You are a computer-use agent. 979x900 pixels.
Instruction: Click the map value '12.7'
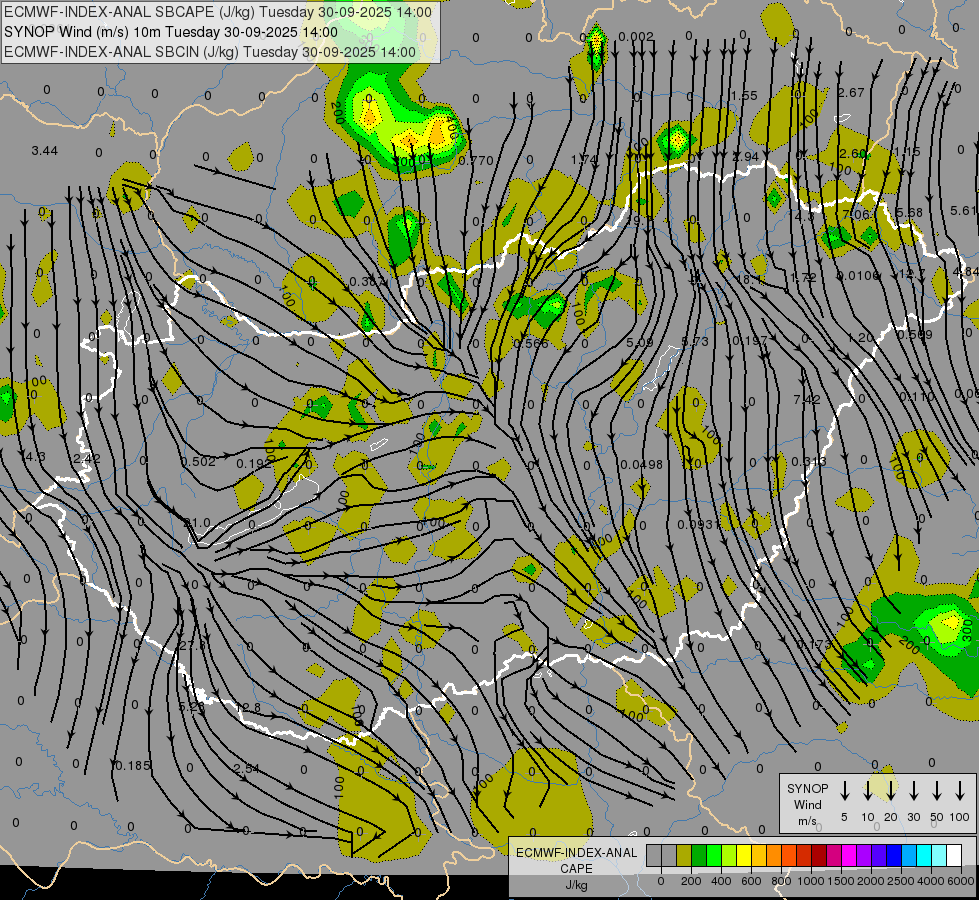(912, 274)
